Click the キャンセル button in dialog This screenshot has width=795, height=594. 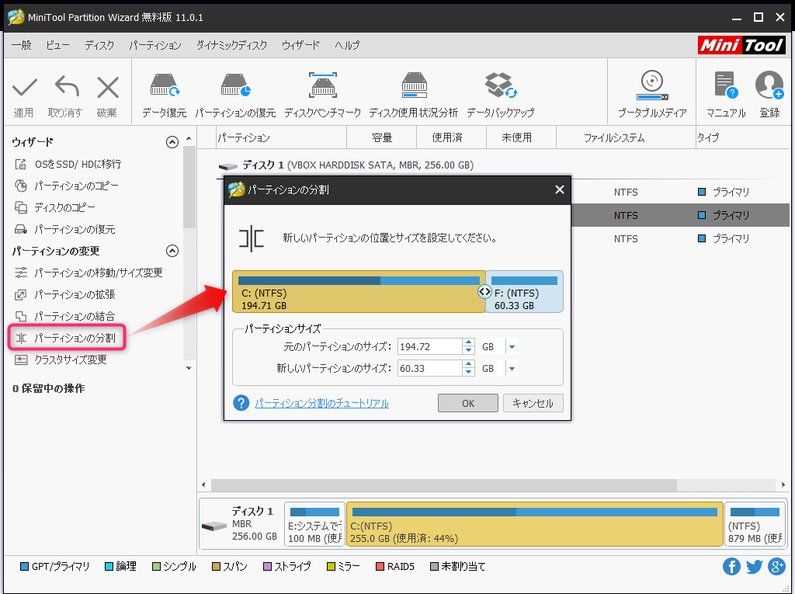coord(533,403)
